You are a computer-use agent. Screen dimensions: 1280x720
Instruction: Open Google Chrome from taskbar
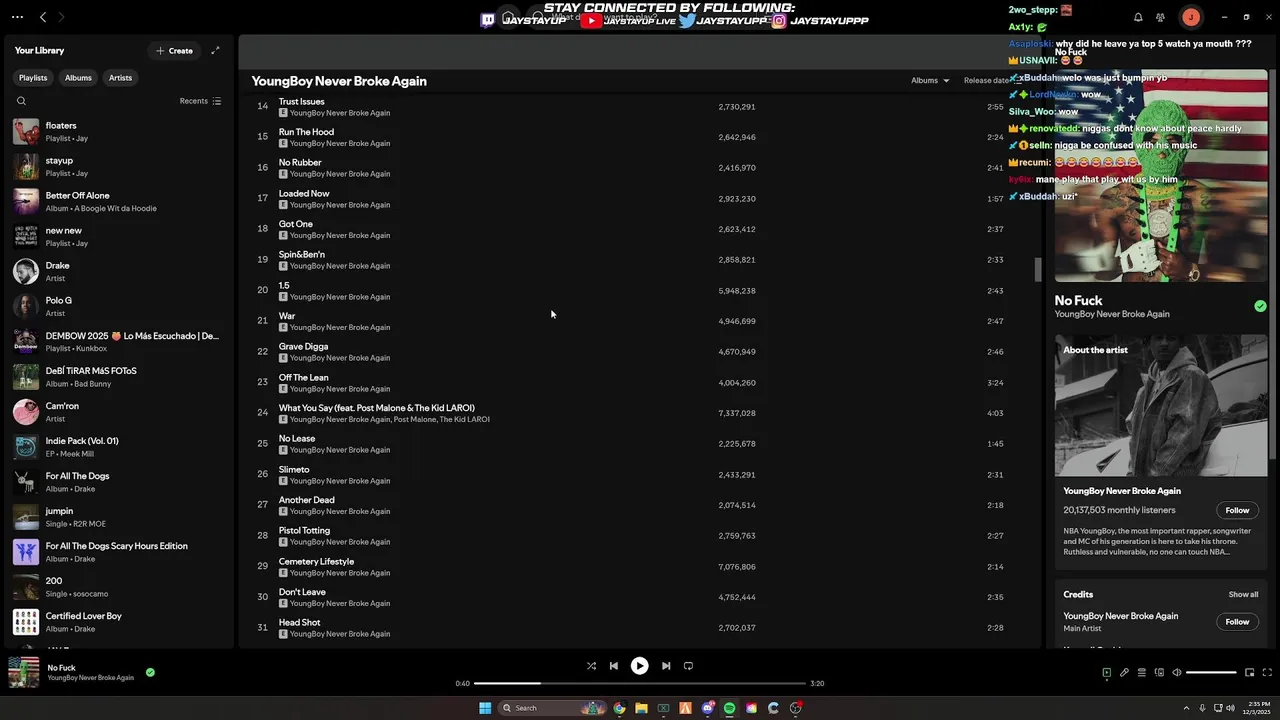[619, 708]
